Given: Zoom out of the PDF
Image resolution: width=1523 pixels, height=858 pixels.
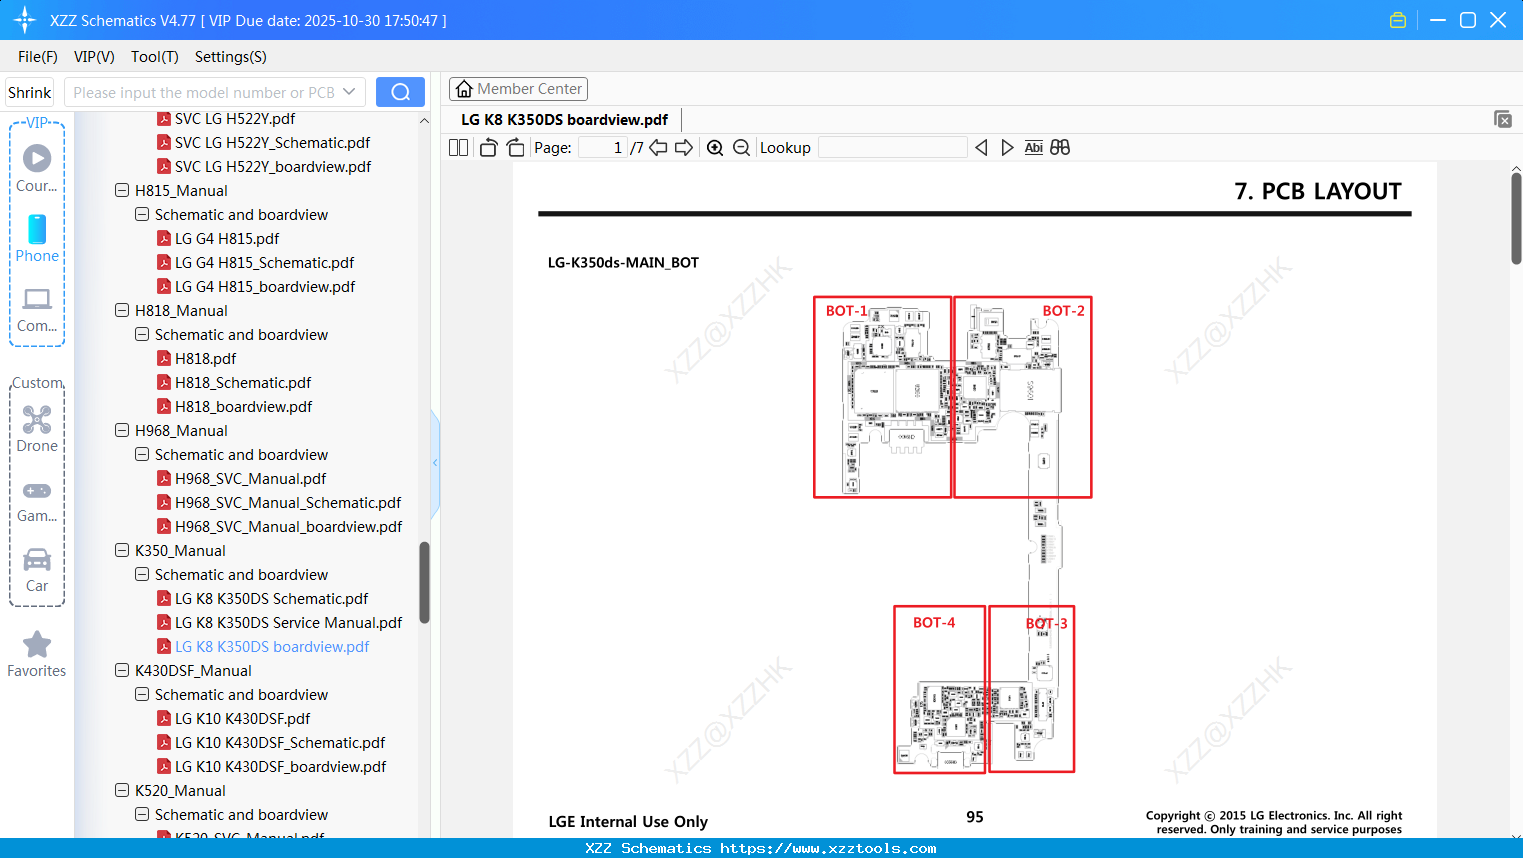Looking at the screenshot, I should [x=741, y=148].
